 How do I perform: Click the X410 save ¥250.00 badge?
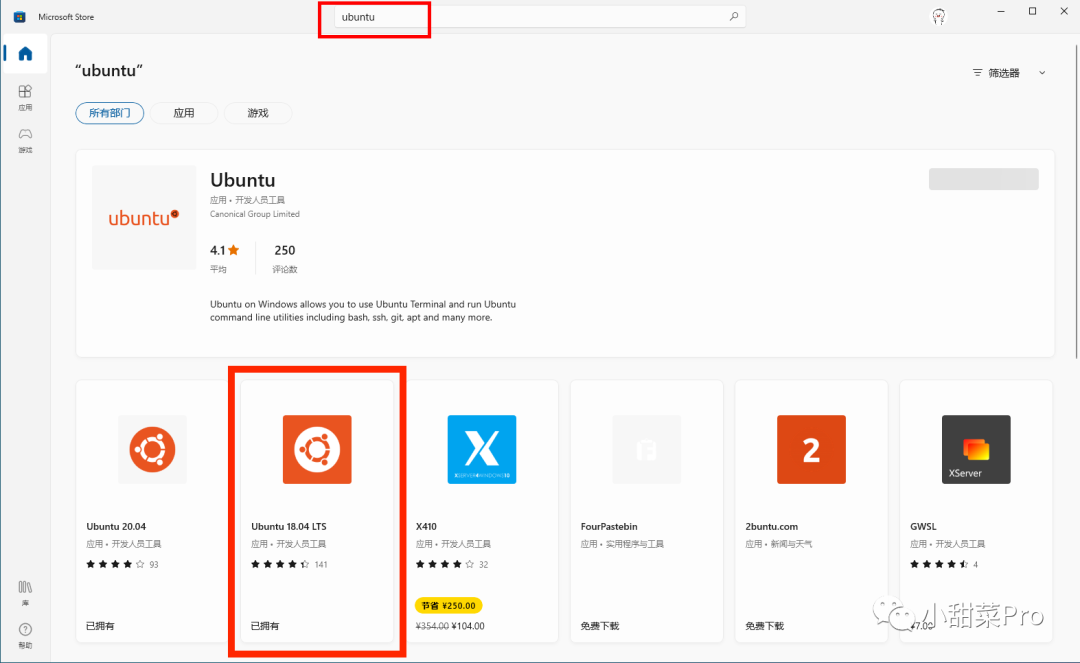click(x=448, y=606)
